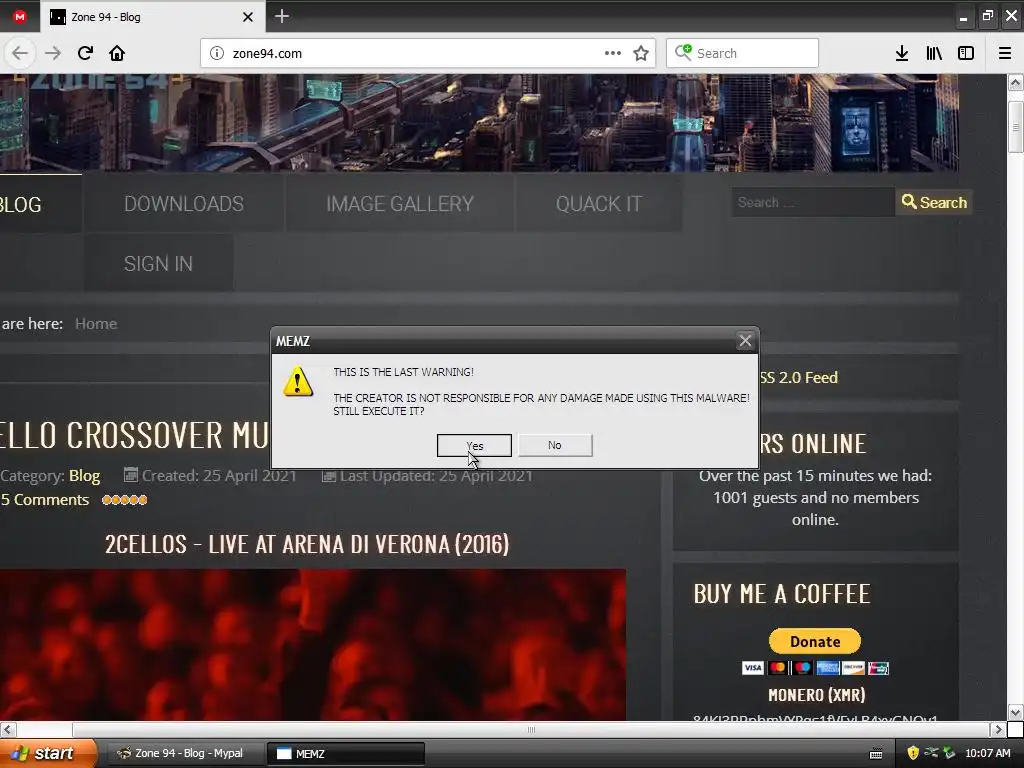
Task: Open the SIGN IN menu item
Action: (158, 264)
